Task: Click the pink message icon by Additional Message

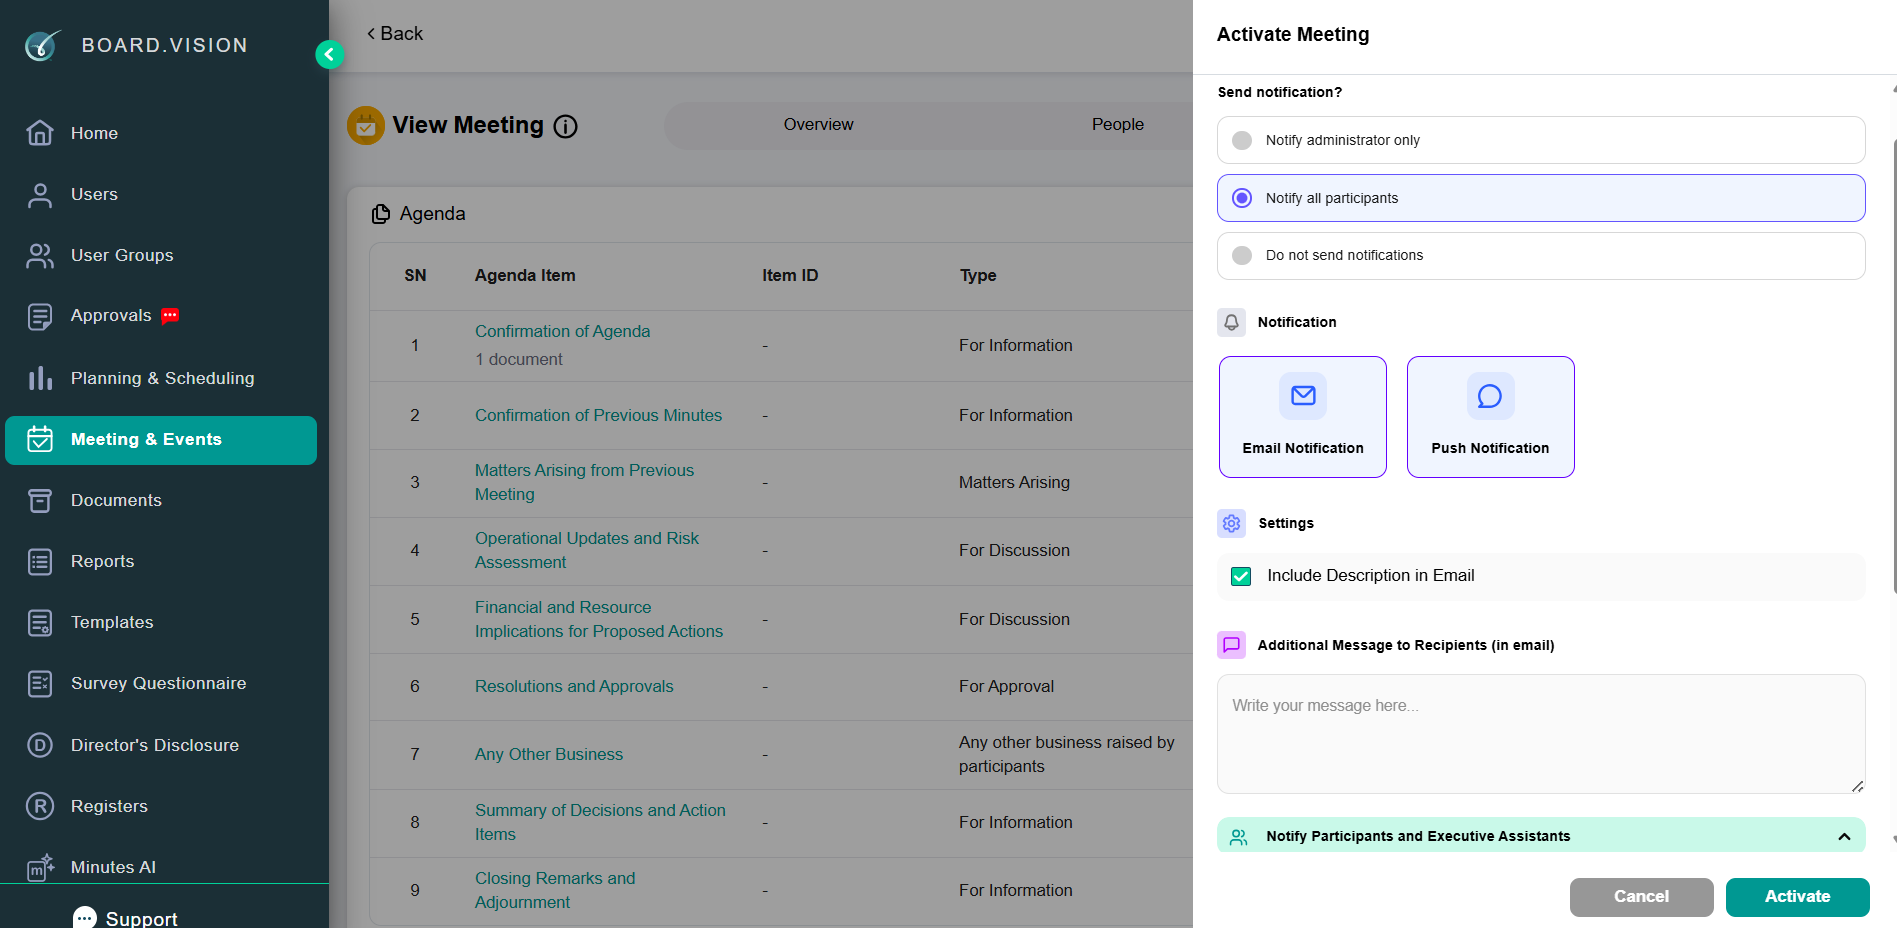Action: [x=1232, y=645]
